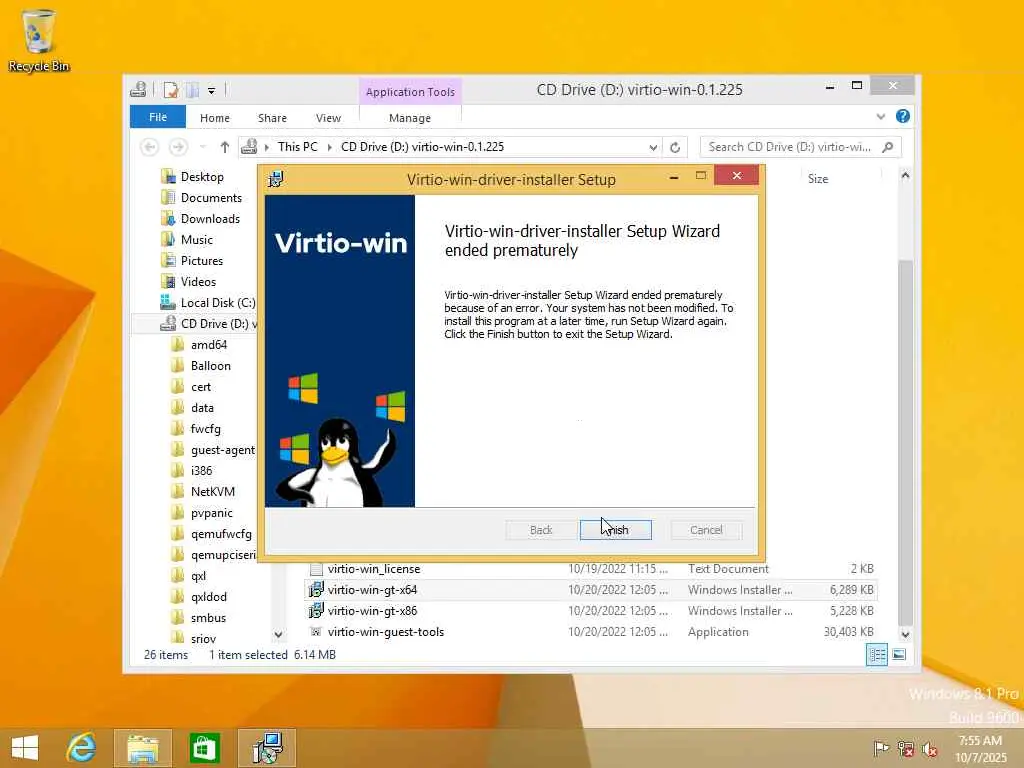Viewport: 1024px width, 768px height.
Task: Click New Folder icon in quick access toolbar
Action: [193, 90]
